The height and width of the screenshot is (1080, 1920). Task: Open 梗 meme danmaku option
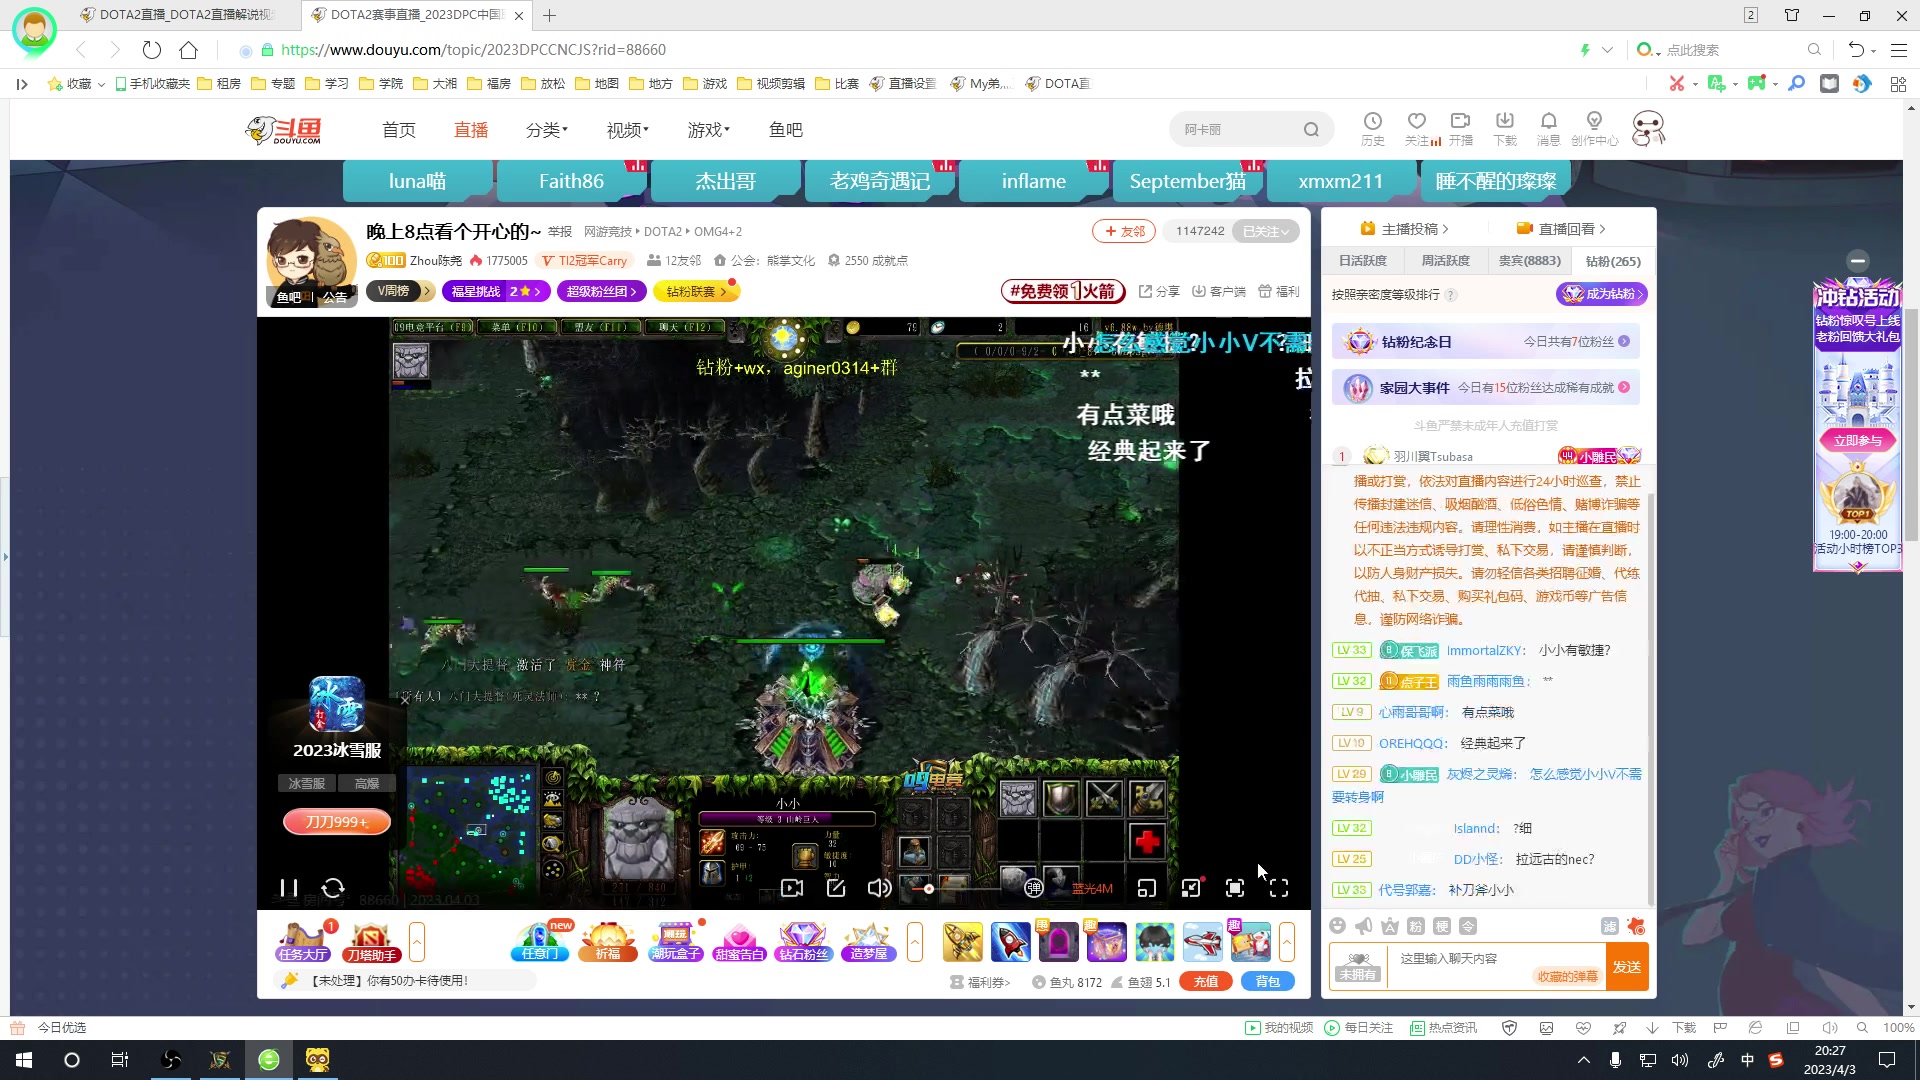coord(1442,926)
